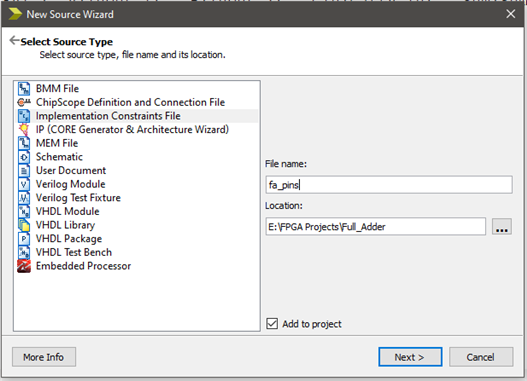The height and width of the screenshot is (381, 527).
Task: Click the VHDL Module icon
Action: pos(24,212)
